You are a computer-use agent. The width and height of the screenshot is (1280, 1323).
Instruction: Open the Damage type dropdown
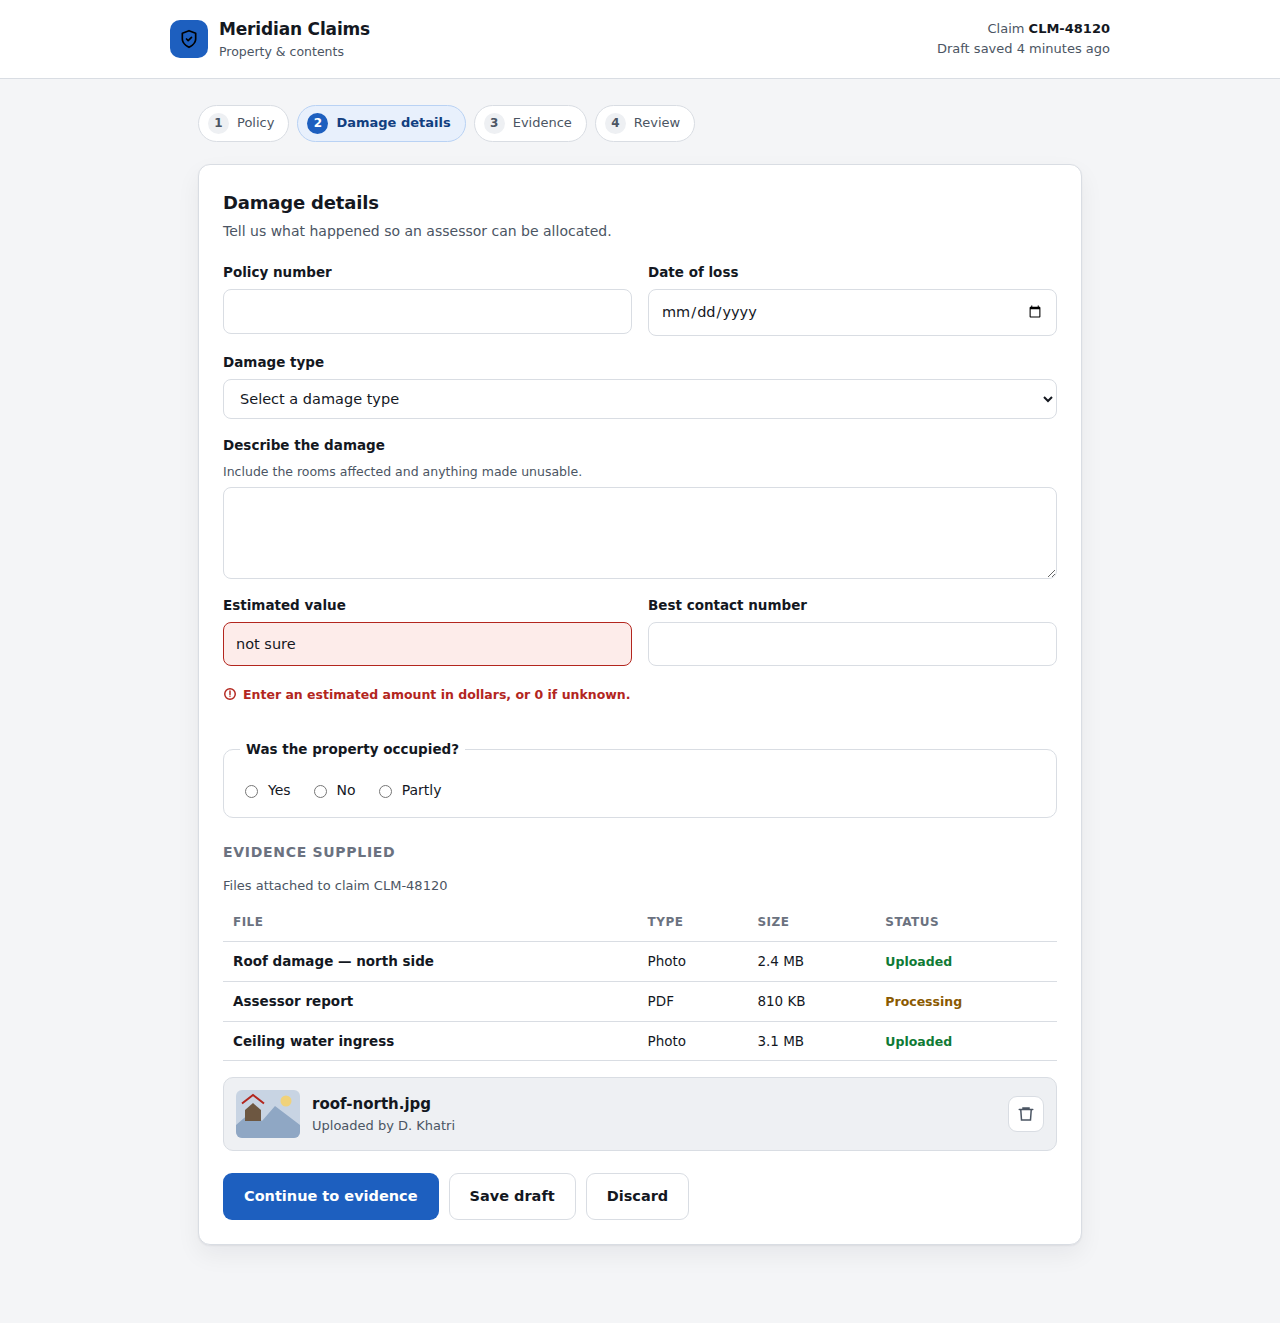(640, 399)
